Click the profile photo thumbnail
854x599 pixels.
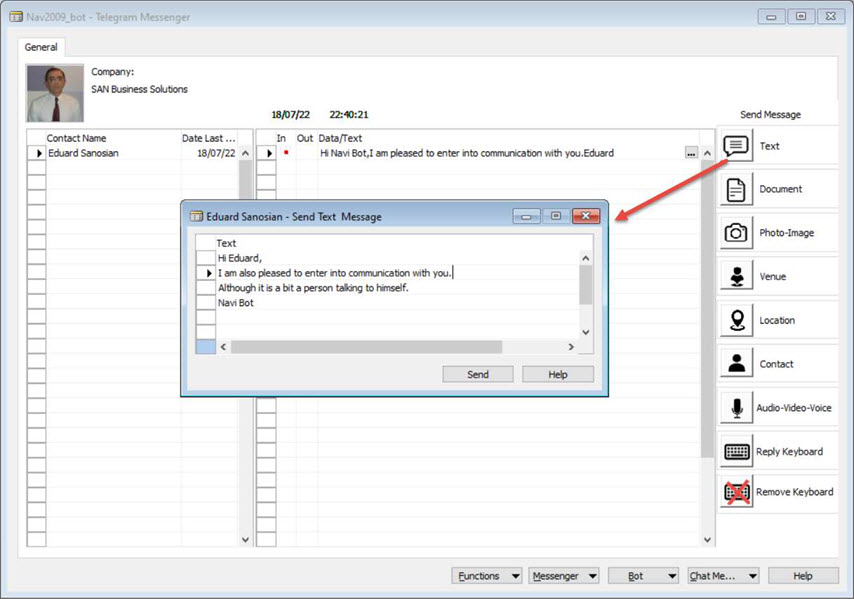click(x=55, y=93)
